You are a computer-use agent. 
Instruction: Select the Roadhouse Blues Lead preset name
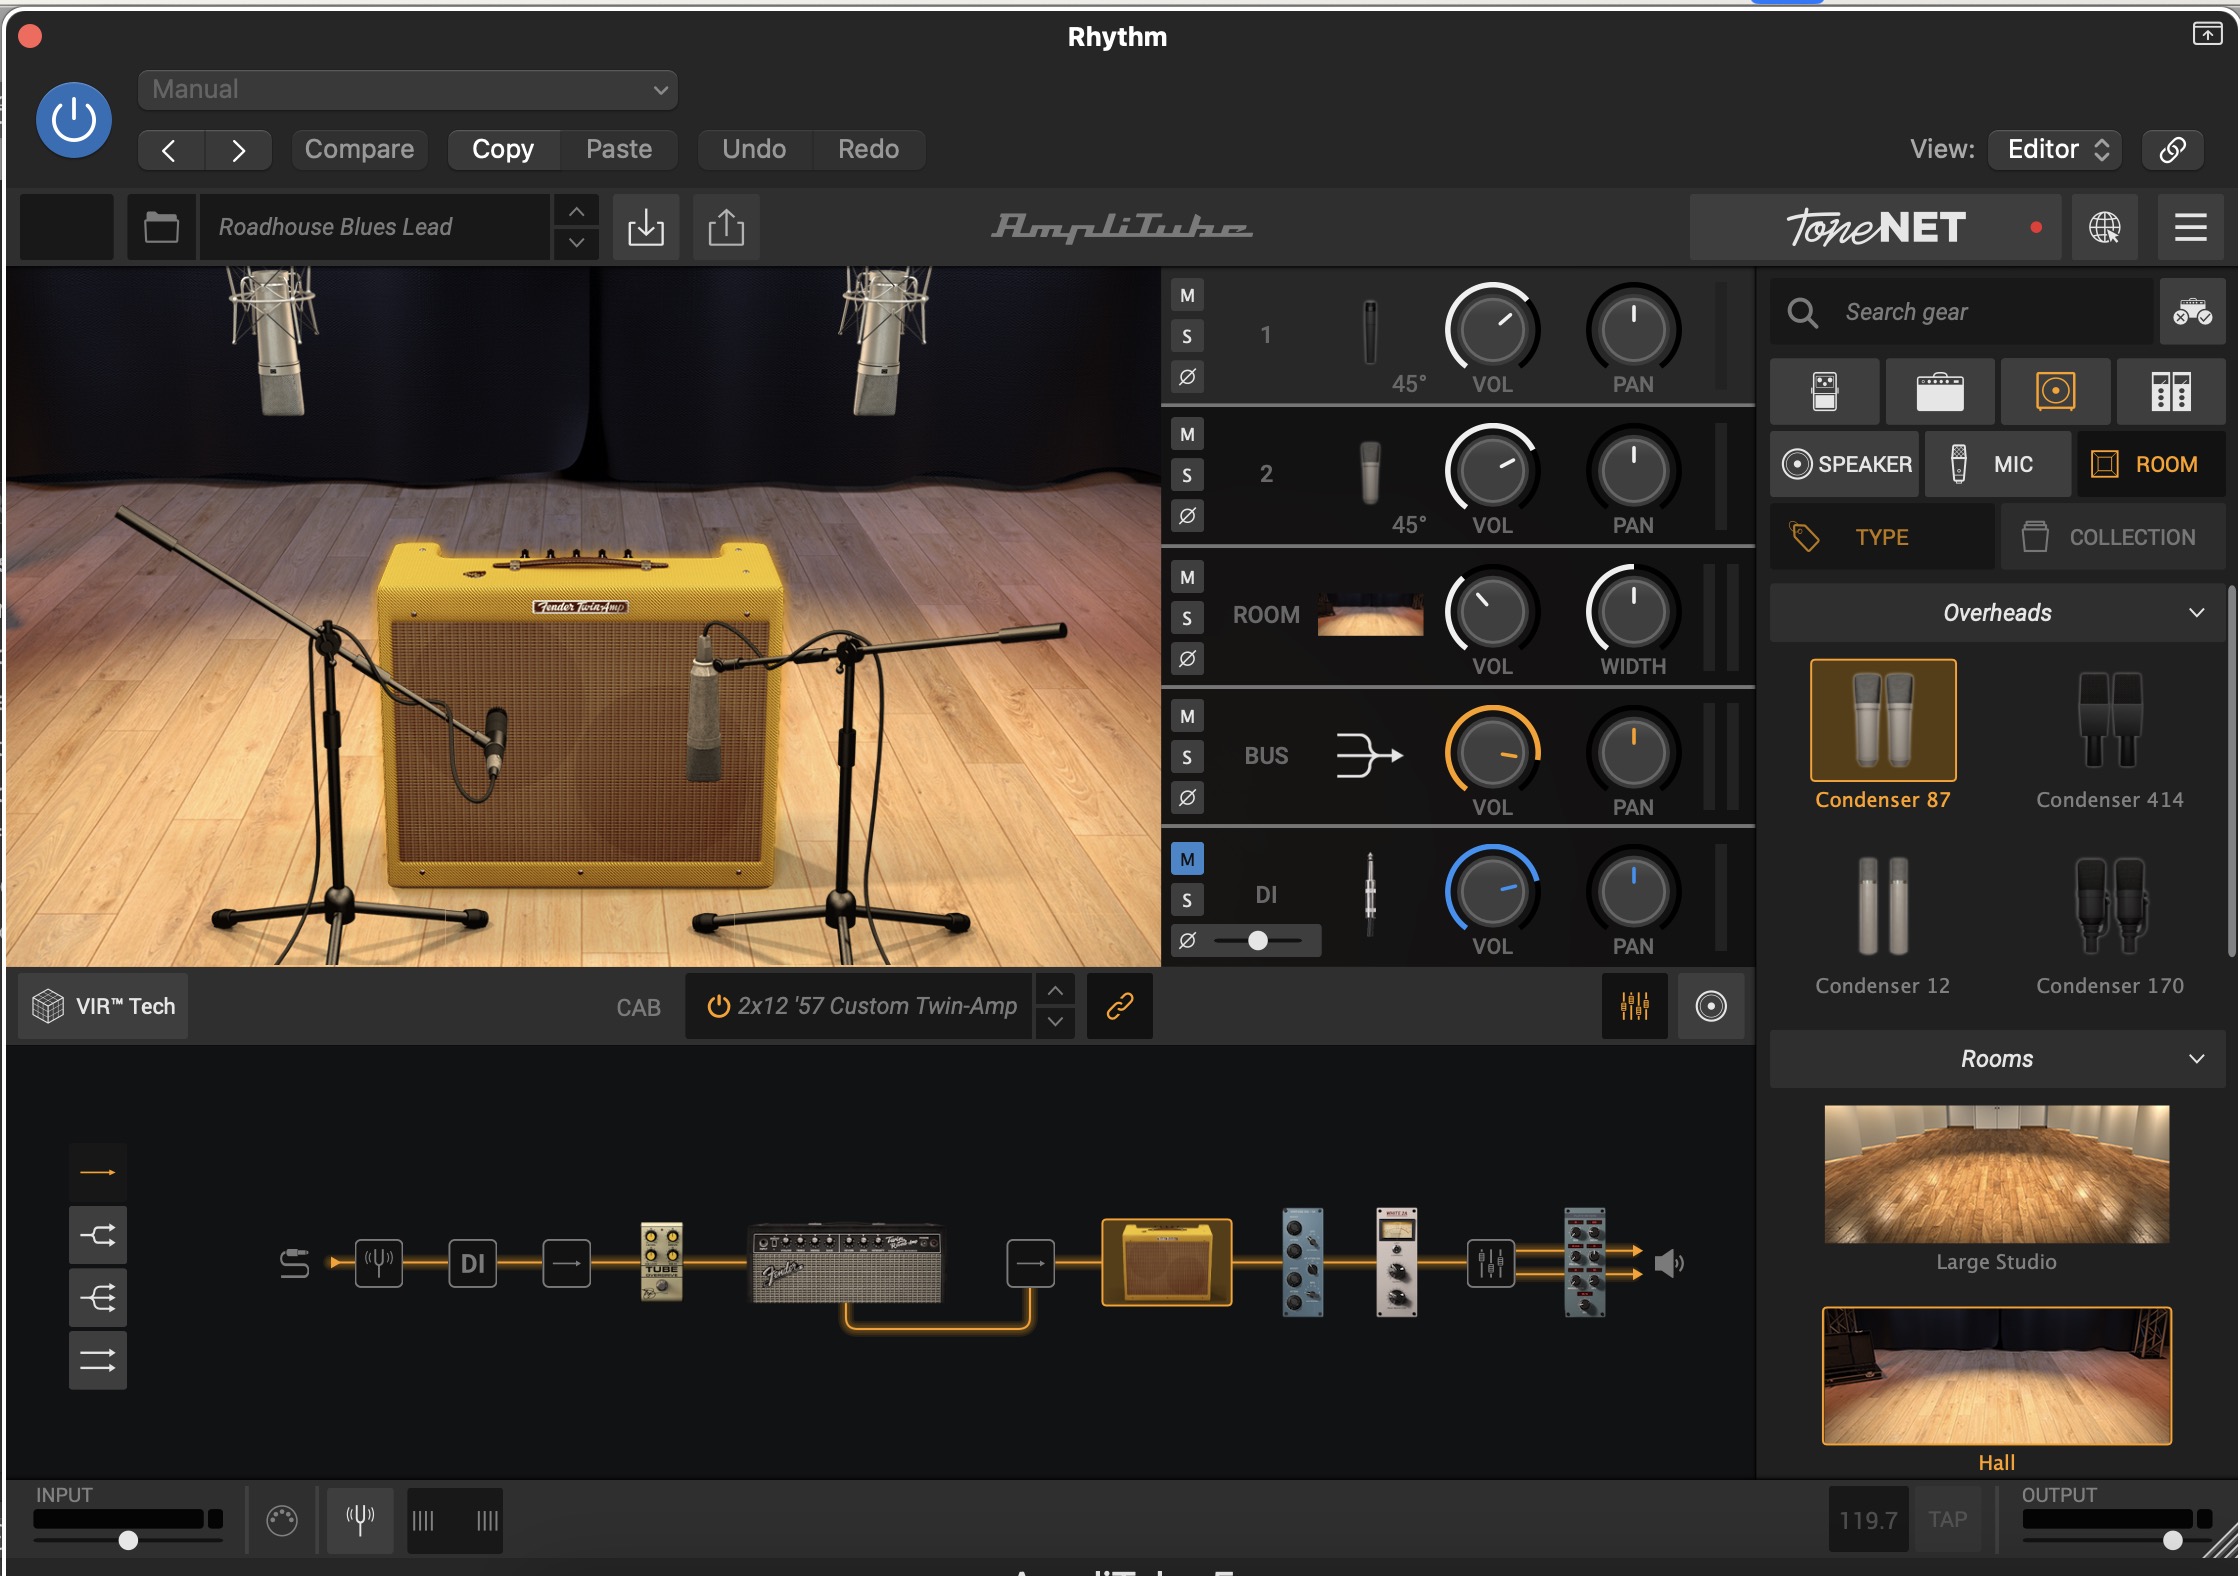(375, 228)
